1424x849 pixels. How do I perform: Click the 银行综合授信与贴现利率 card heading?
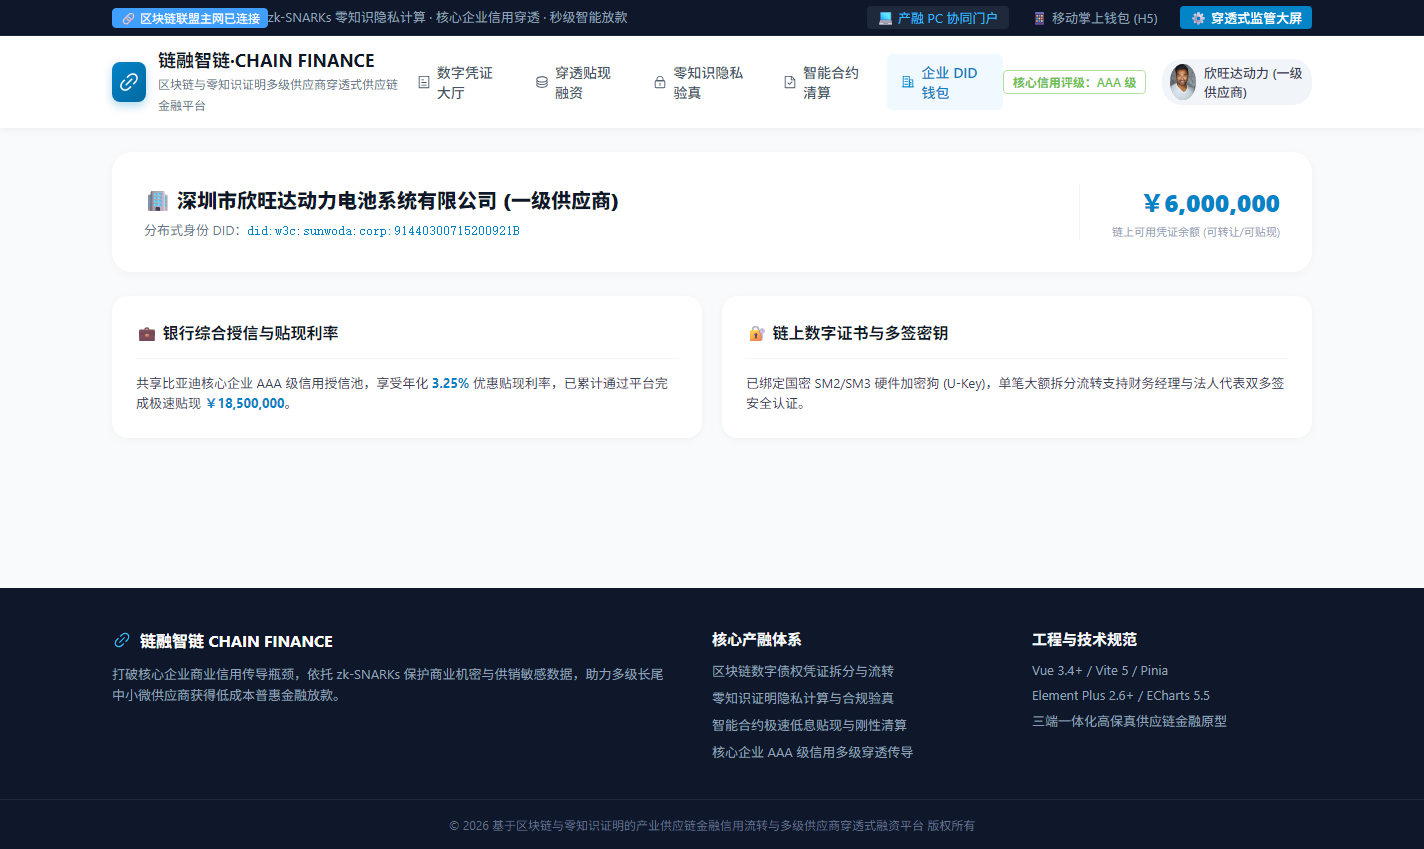pos(250,333)
